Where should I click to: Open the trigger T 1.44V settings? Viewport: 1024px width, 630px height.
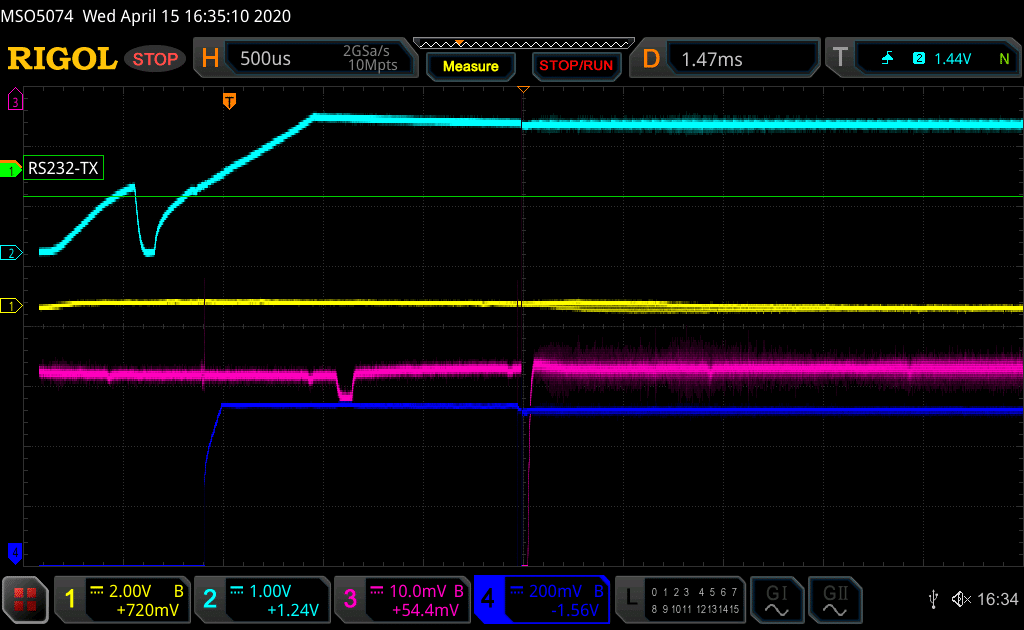click(x=926, y=59)
